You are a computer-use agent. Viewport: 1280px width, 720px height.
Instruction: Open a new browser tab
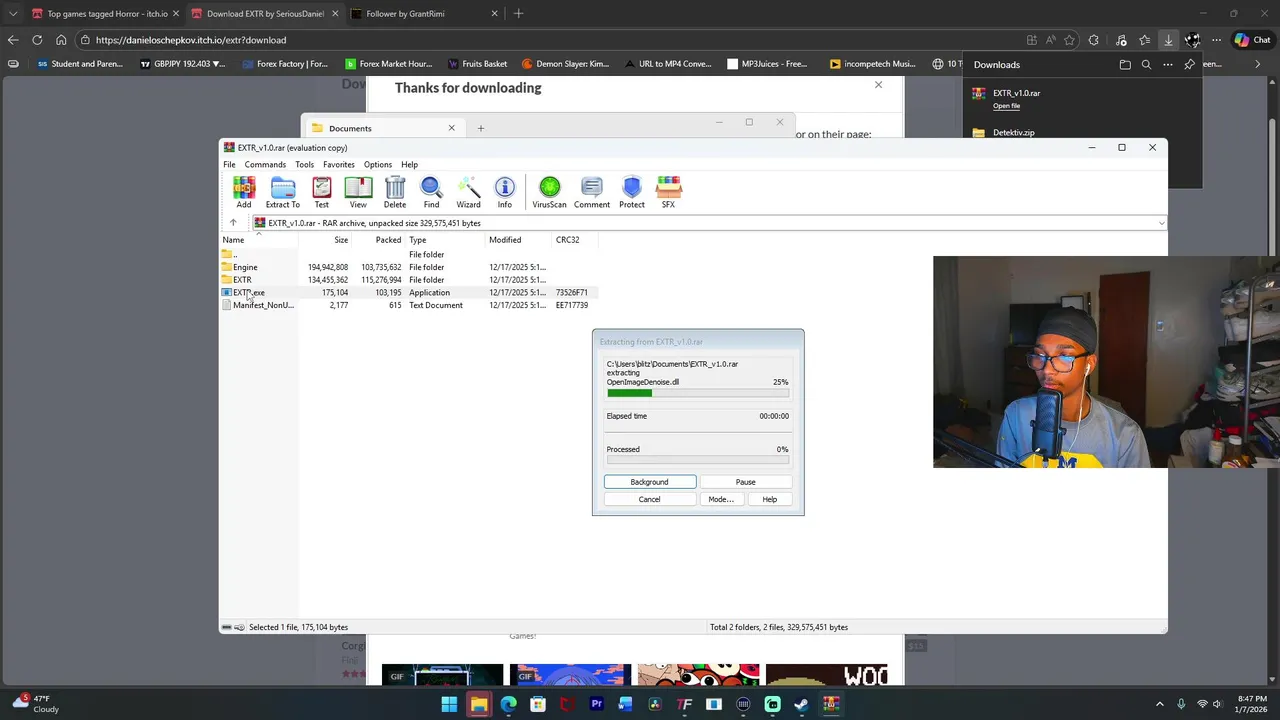(518, 14)
